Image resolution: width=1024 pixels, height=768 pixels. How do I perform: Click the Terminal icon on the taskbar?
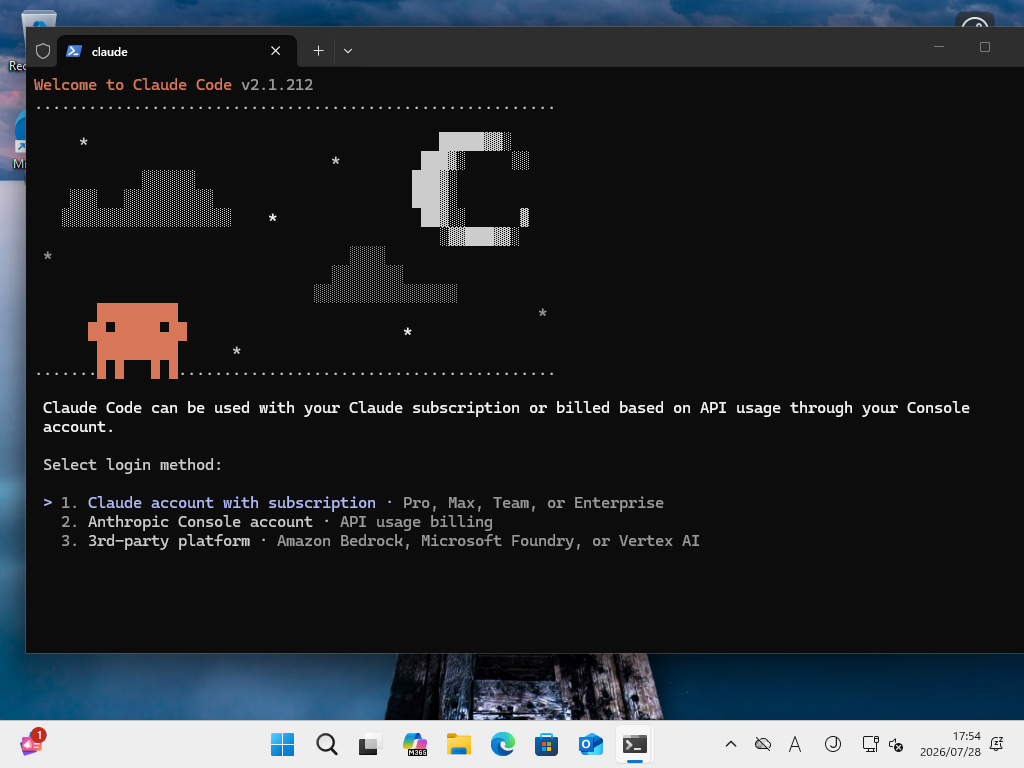634,744
